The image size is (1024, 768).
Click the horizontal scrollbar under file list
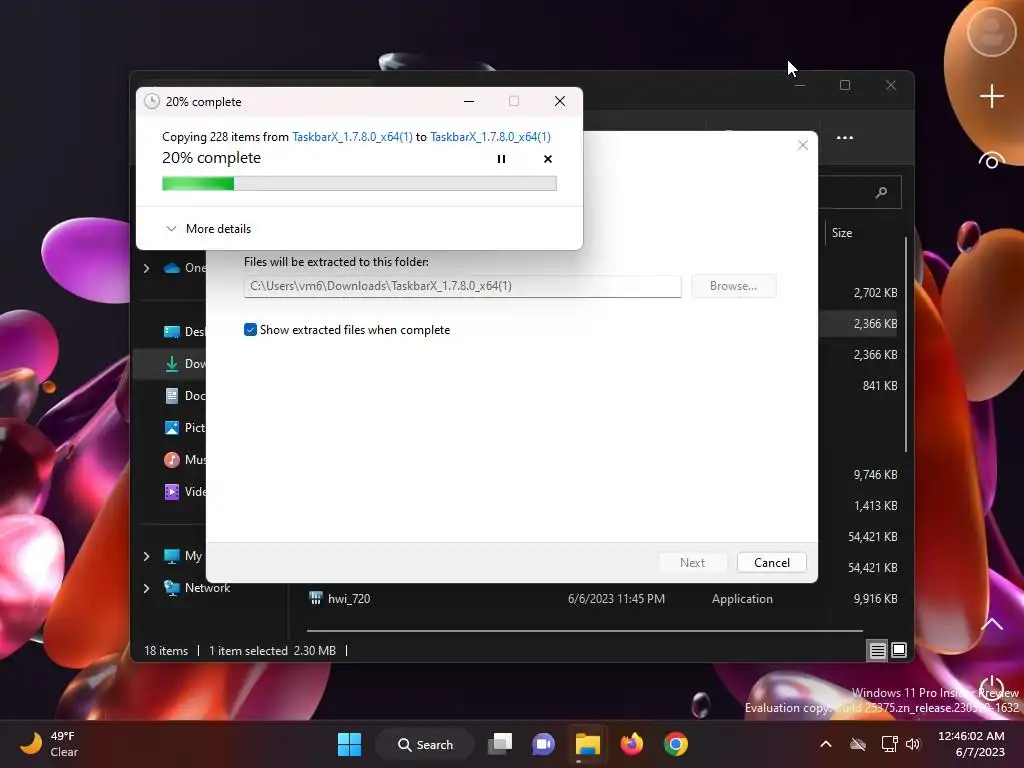(584, 631)
